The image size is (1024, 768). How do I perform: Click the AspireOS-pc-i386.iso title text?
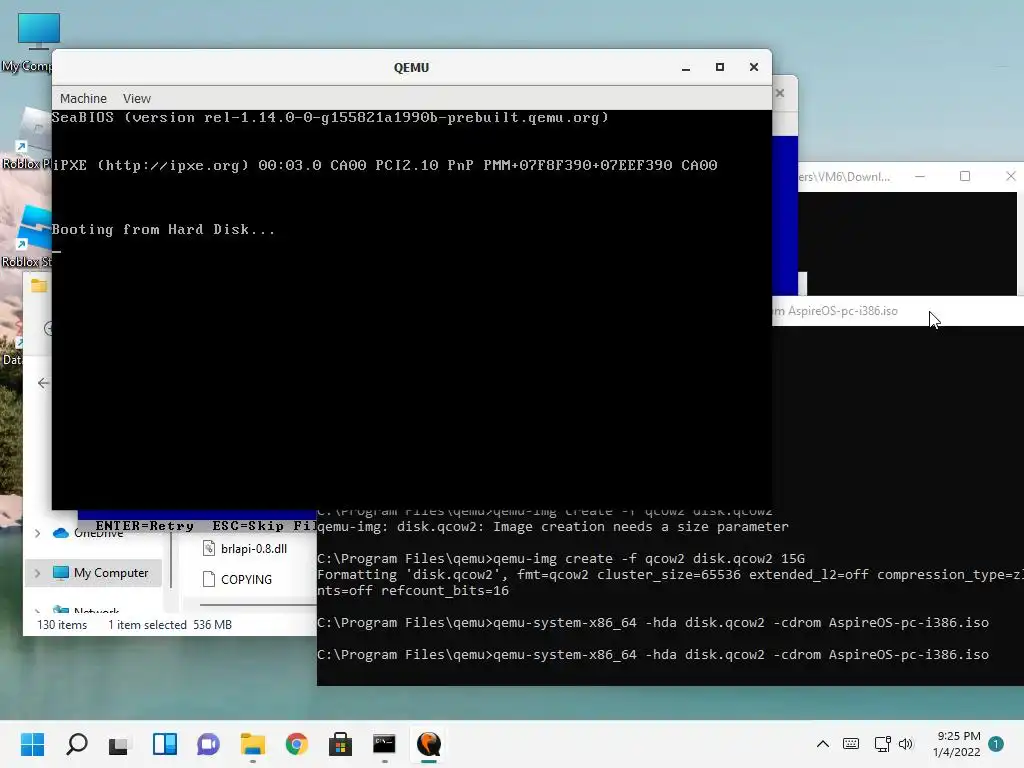point(842,311)
